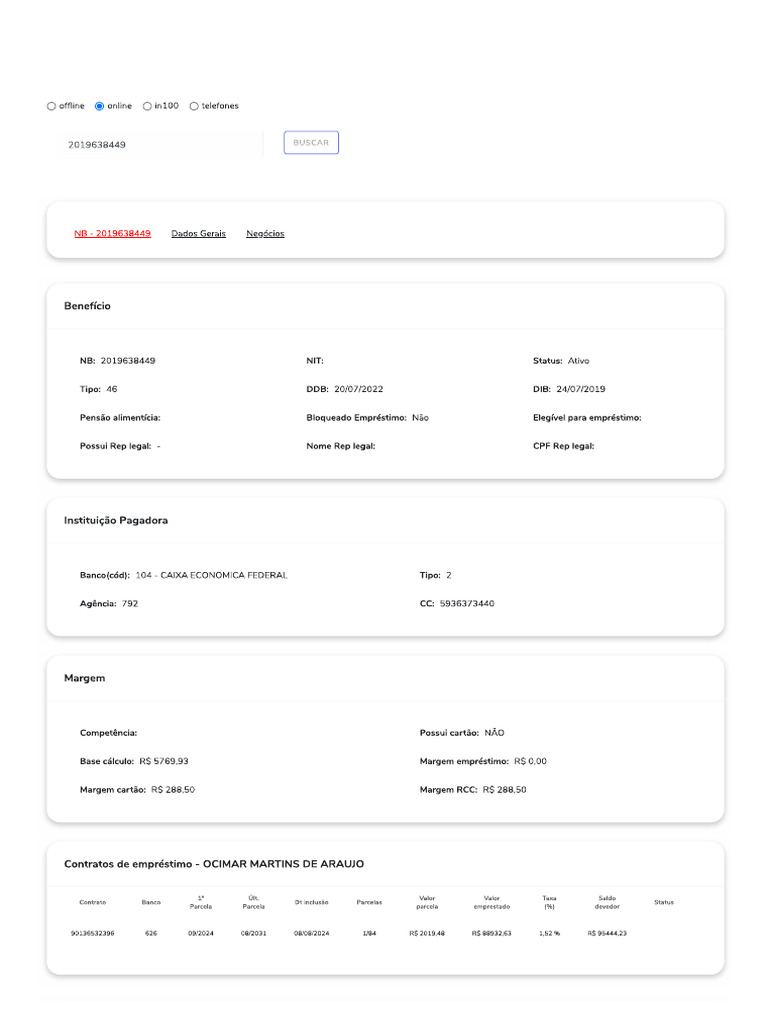Click the Margem section heading
Viewport: 768px width, 1024px height.
(84, 678)
